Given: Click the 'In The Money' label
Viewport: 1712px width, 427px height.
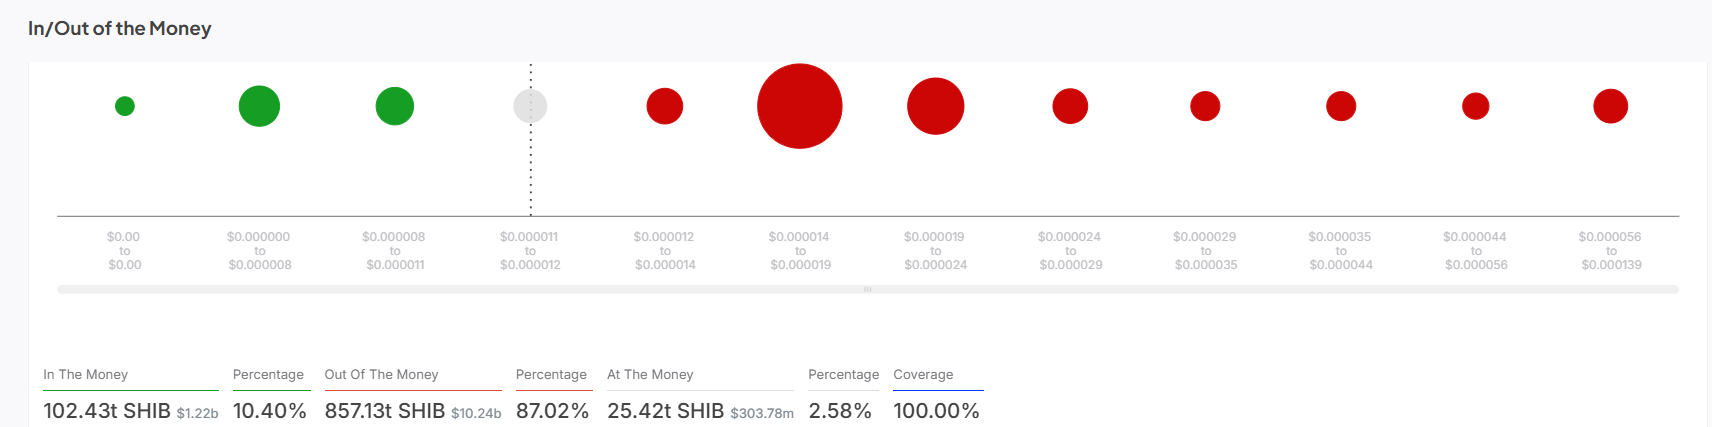Looking at the screenshot, I should (86, 375).
